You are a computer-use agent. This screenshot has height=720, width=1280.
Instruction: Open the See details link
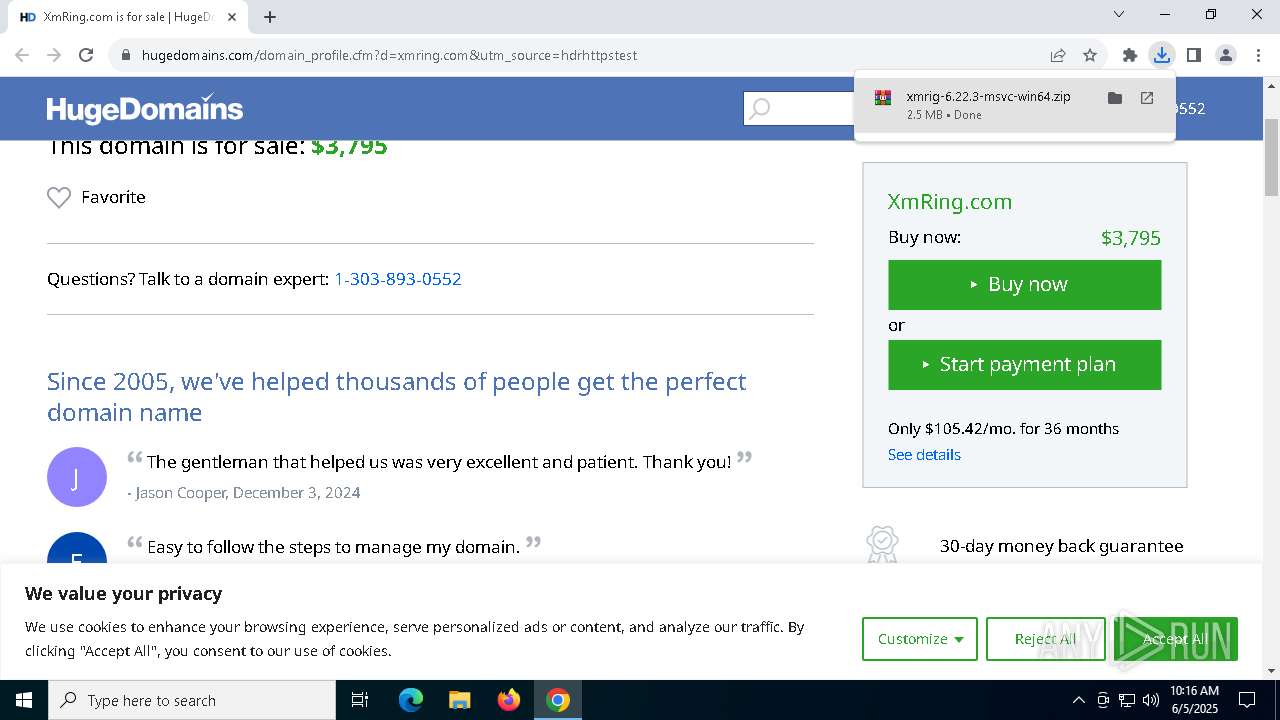click(x=924, y=454)
